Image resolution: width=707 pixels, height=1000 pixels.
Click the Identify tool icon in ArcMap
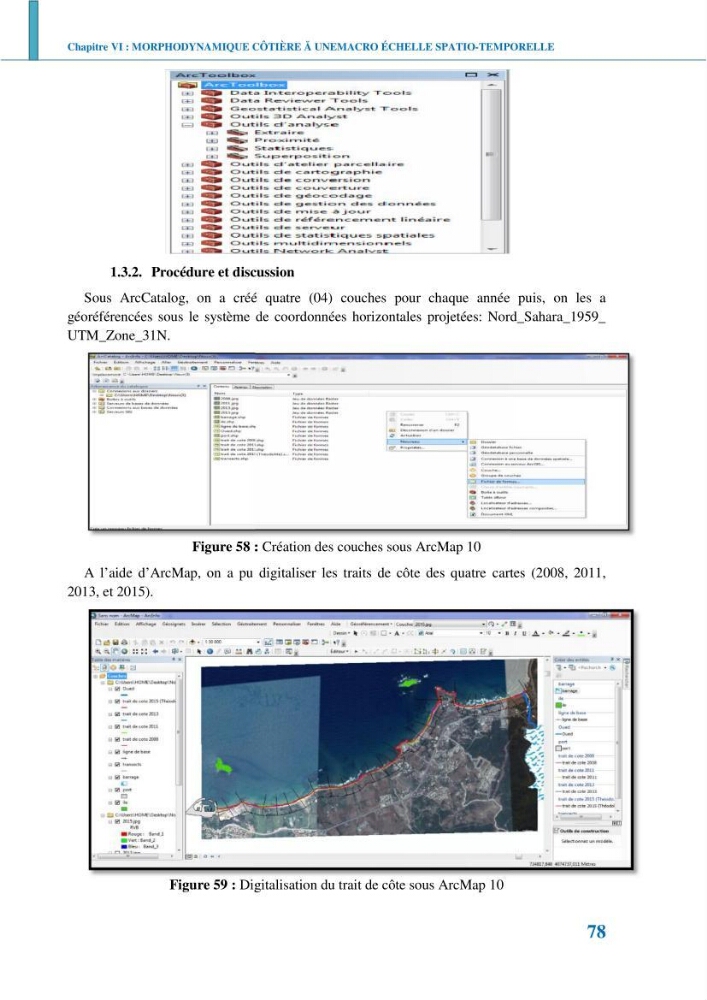coord(210,651)
